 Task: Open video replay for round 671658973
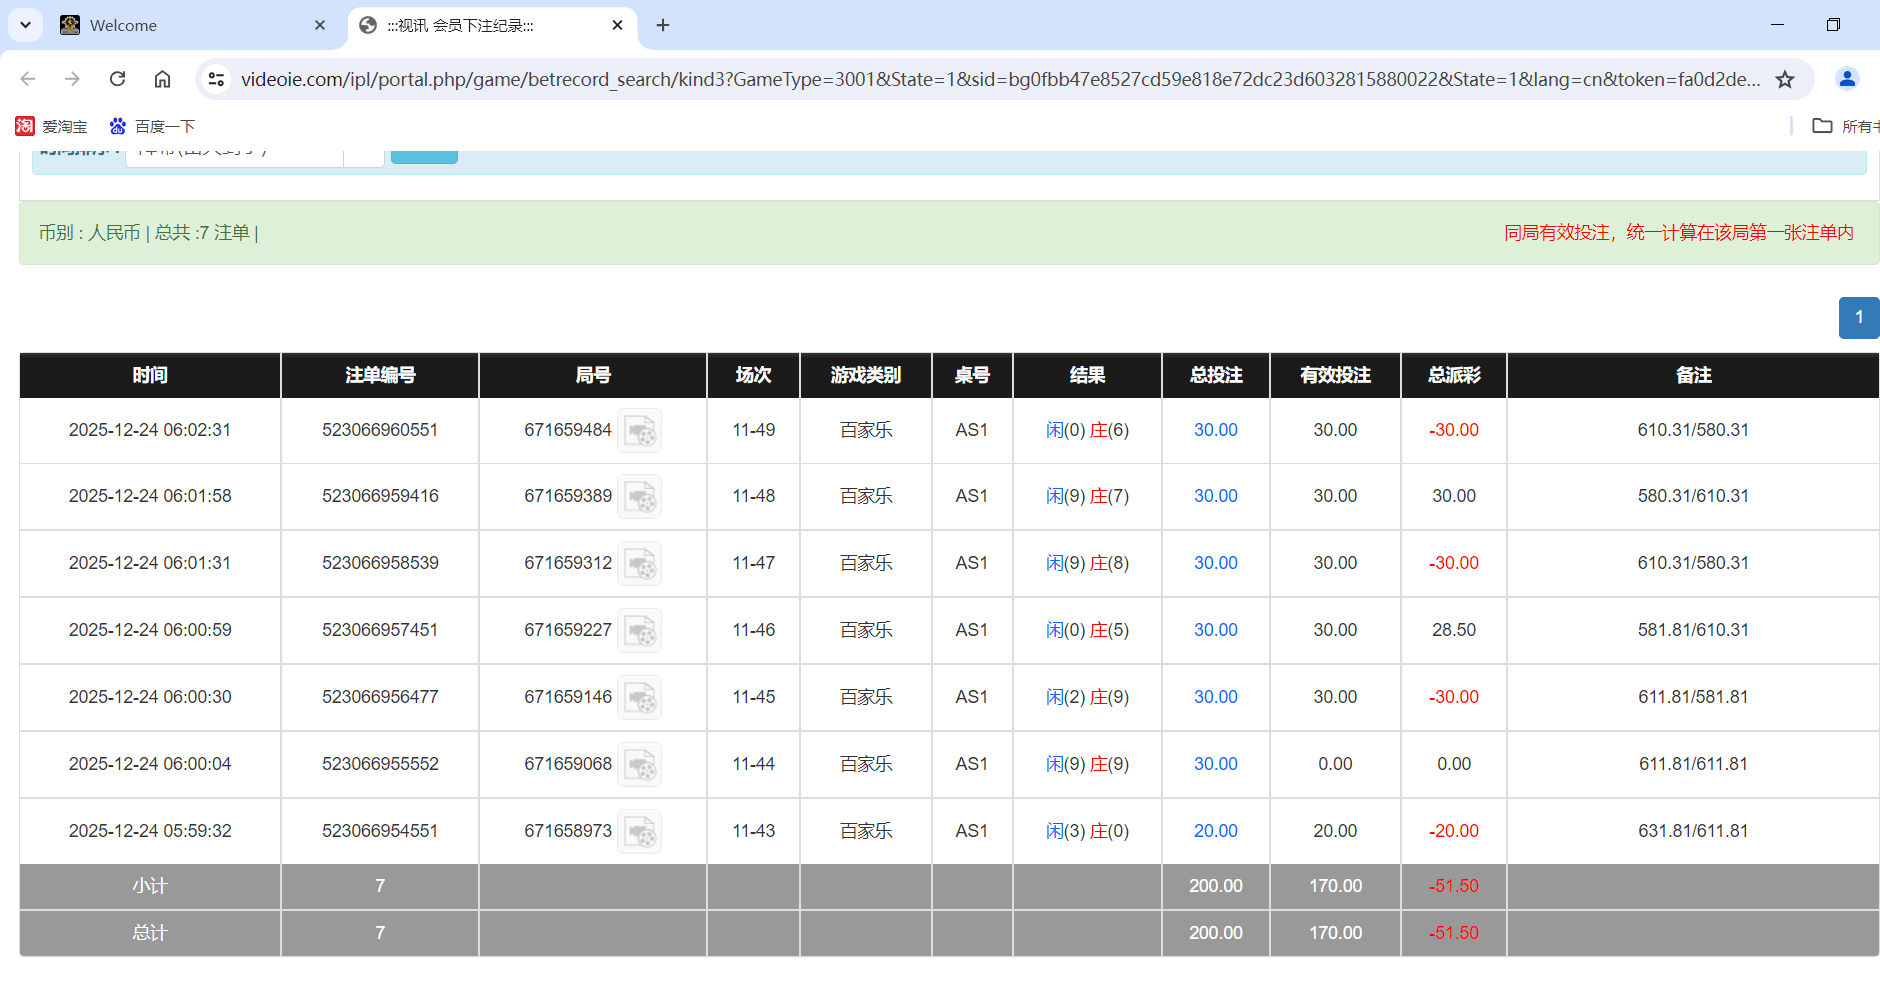pyautogui.click(x=639, y=832)
